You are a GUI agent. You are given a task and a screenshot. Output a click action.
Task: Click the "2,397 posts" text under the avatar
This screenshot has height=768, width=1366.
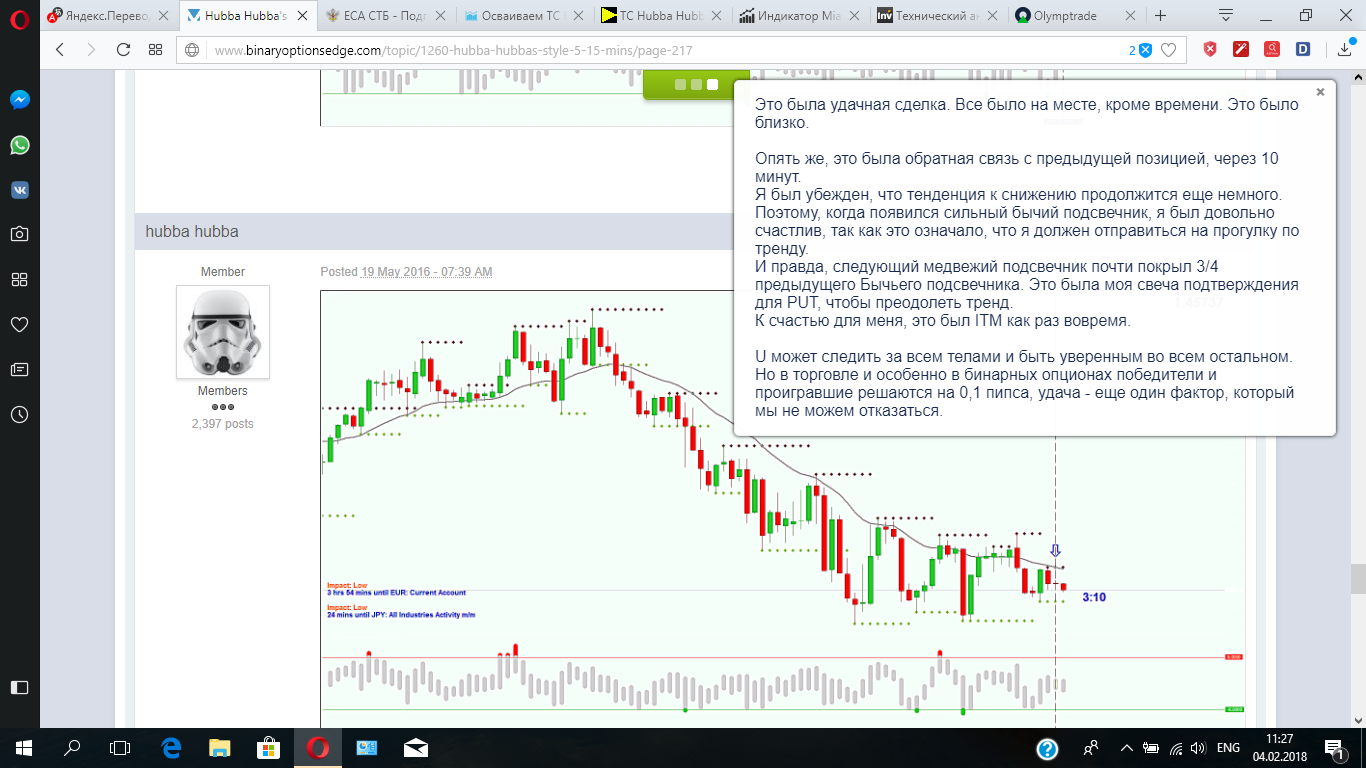click(x=223, y=424)
